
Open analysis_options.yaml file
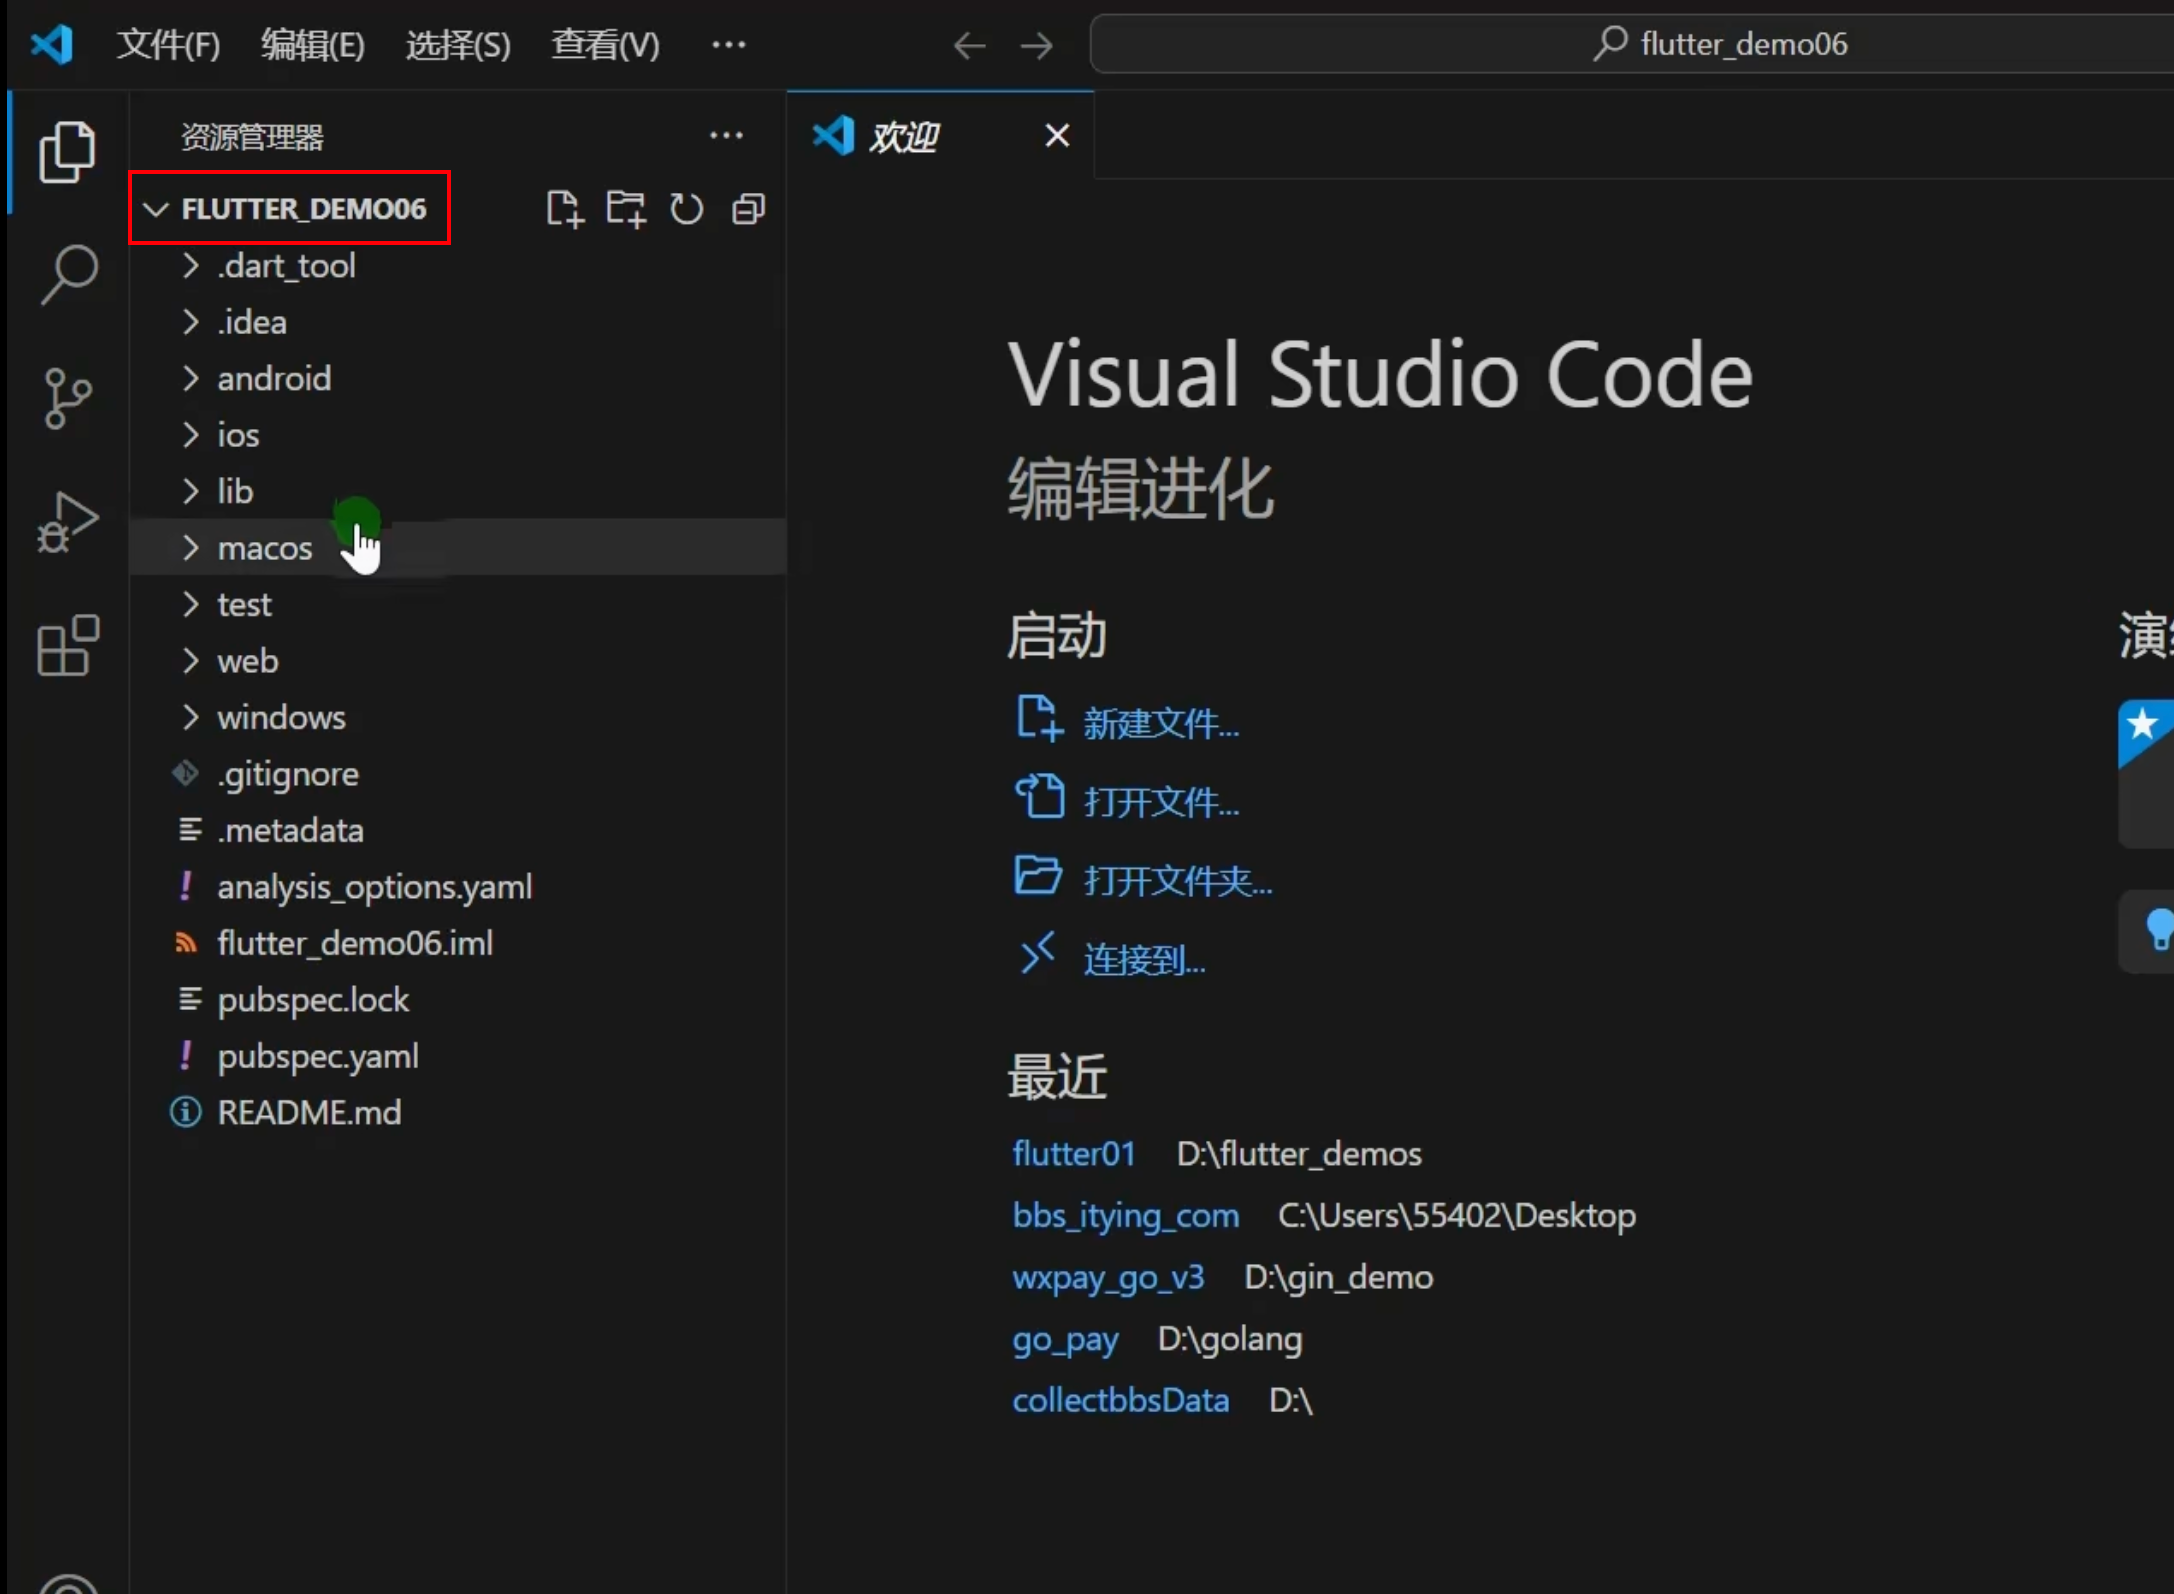(458, 887)
